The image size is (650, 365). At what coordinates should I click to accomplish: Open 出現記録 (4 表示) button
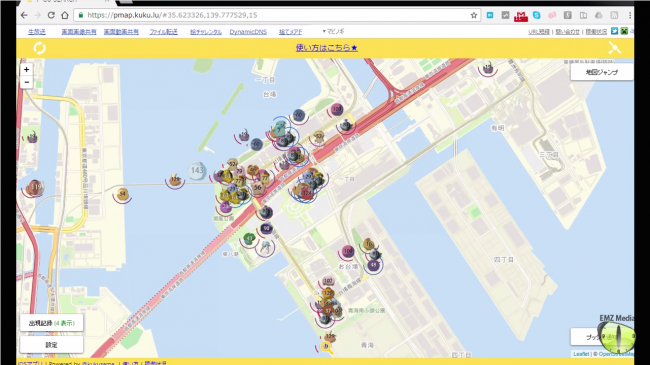click(x=51, y=323)
